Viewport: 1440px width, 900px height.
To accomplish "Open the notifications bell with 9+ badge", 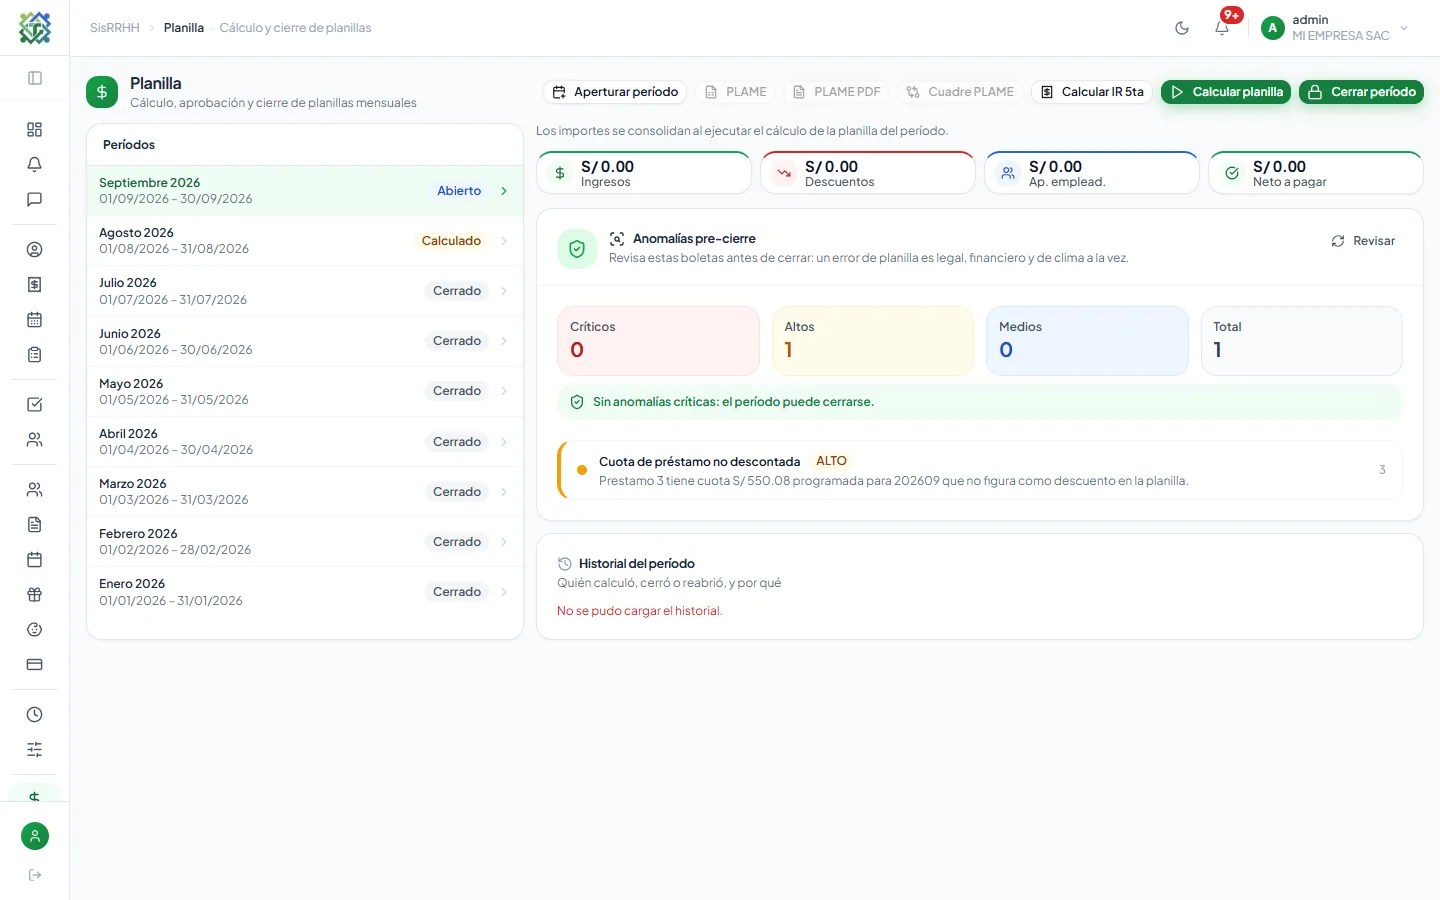I will coord(1222,28).
